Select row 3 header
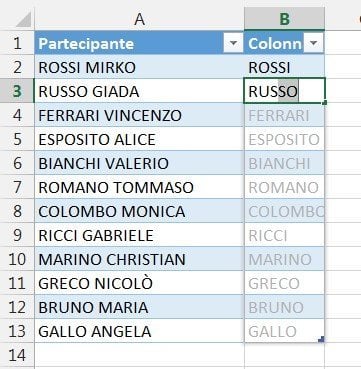Screen dimensions: 361x369 17,91
